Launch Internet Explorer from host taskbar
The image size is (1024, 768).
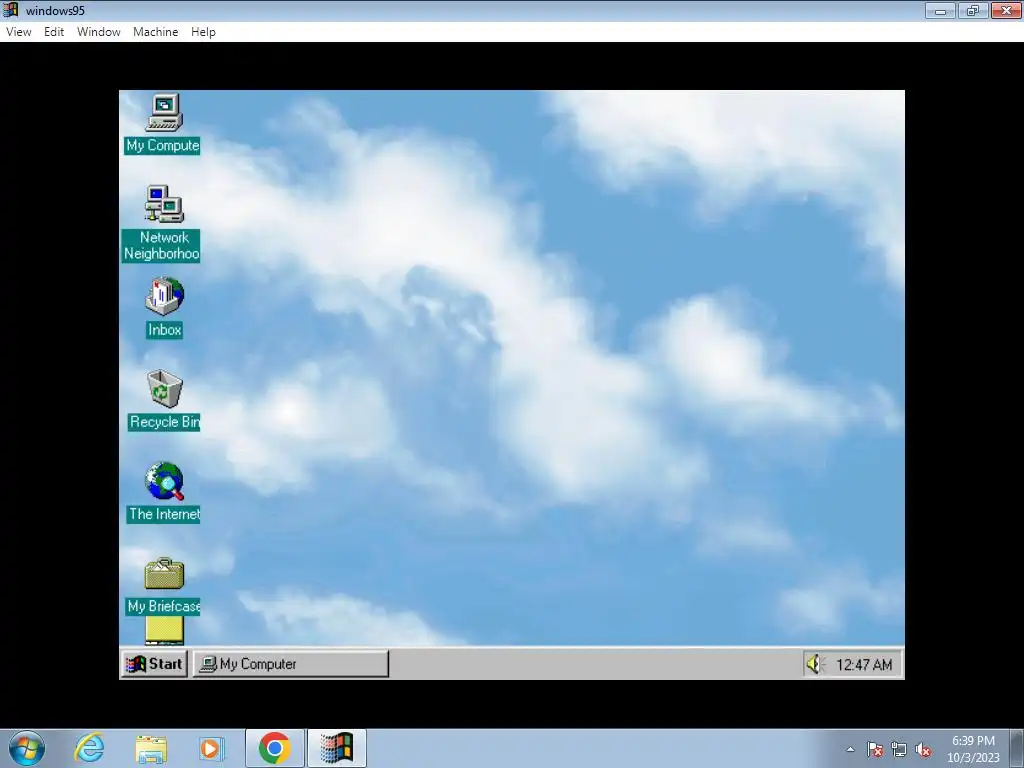[x=89, y=748]
